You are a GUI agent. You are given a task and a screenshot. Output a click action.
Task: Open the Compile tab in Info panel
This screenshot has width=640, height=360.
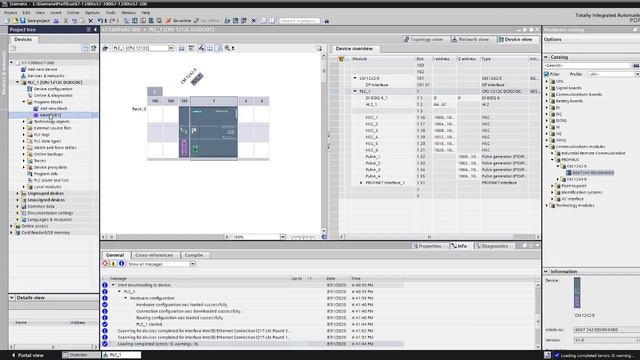194,255
